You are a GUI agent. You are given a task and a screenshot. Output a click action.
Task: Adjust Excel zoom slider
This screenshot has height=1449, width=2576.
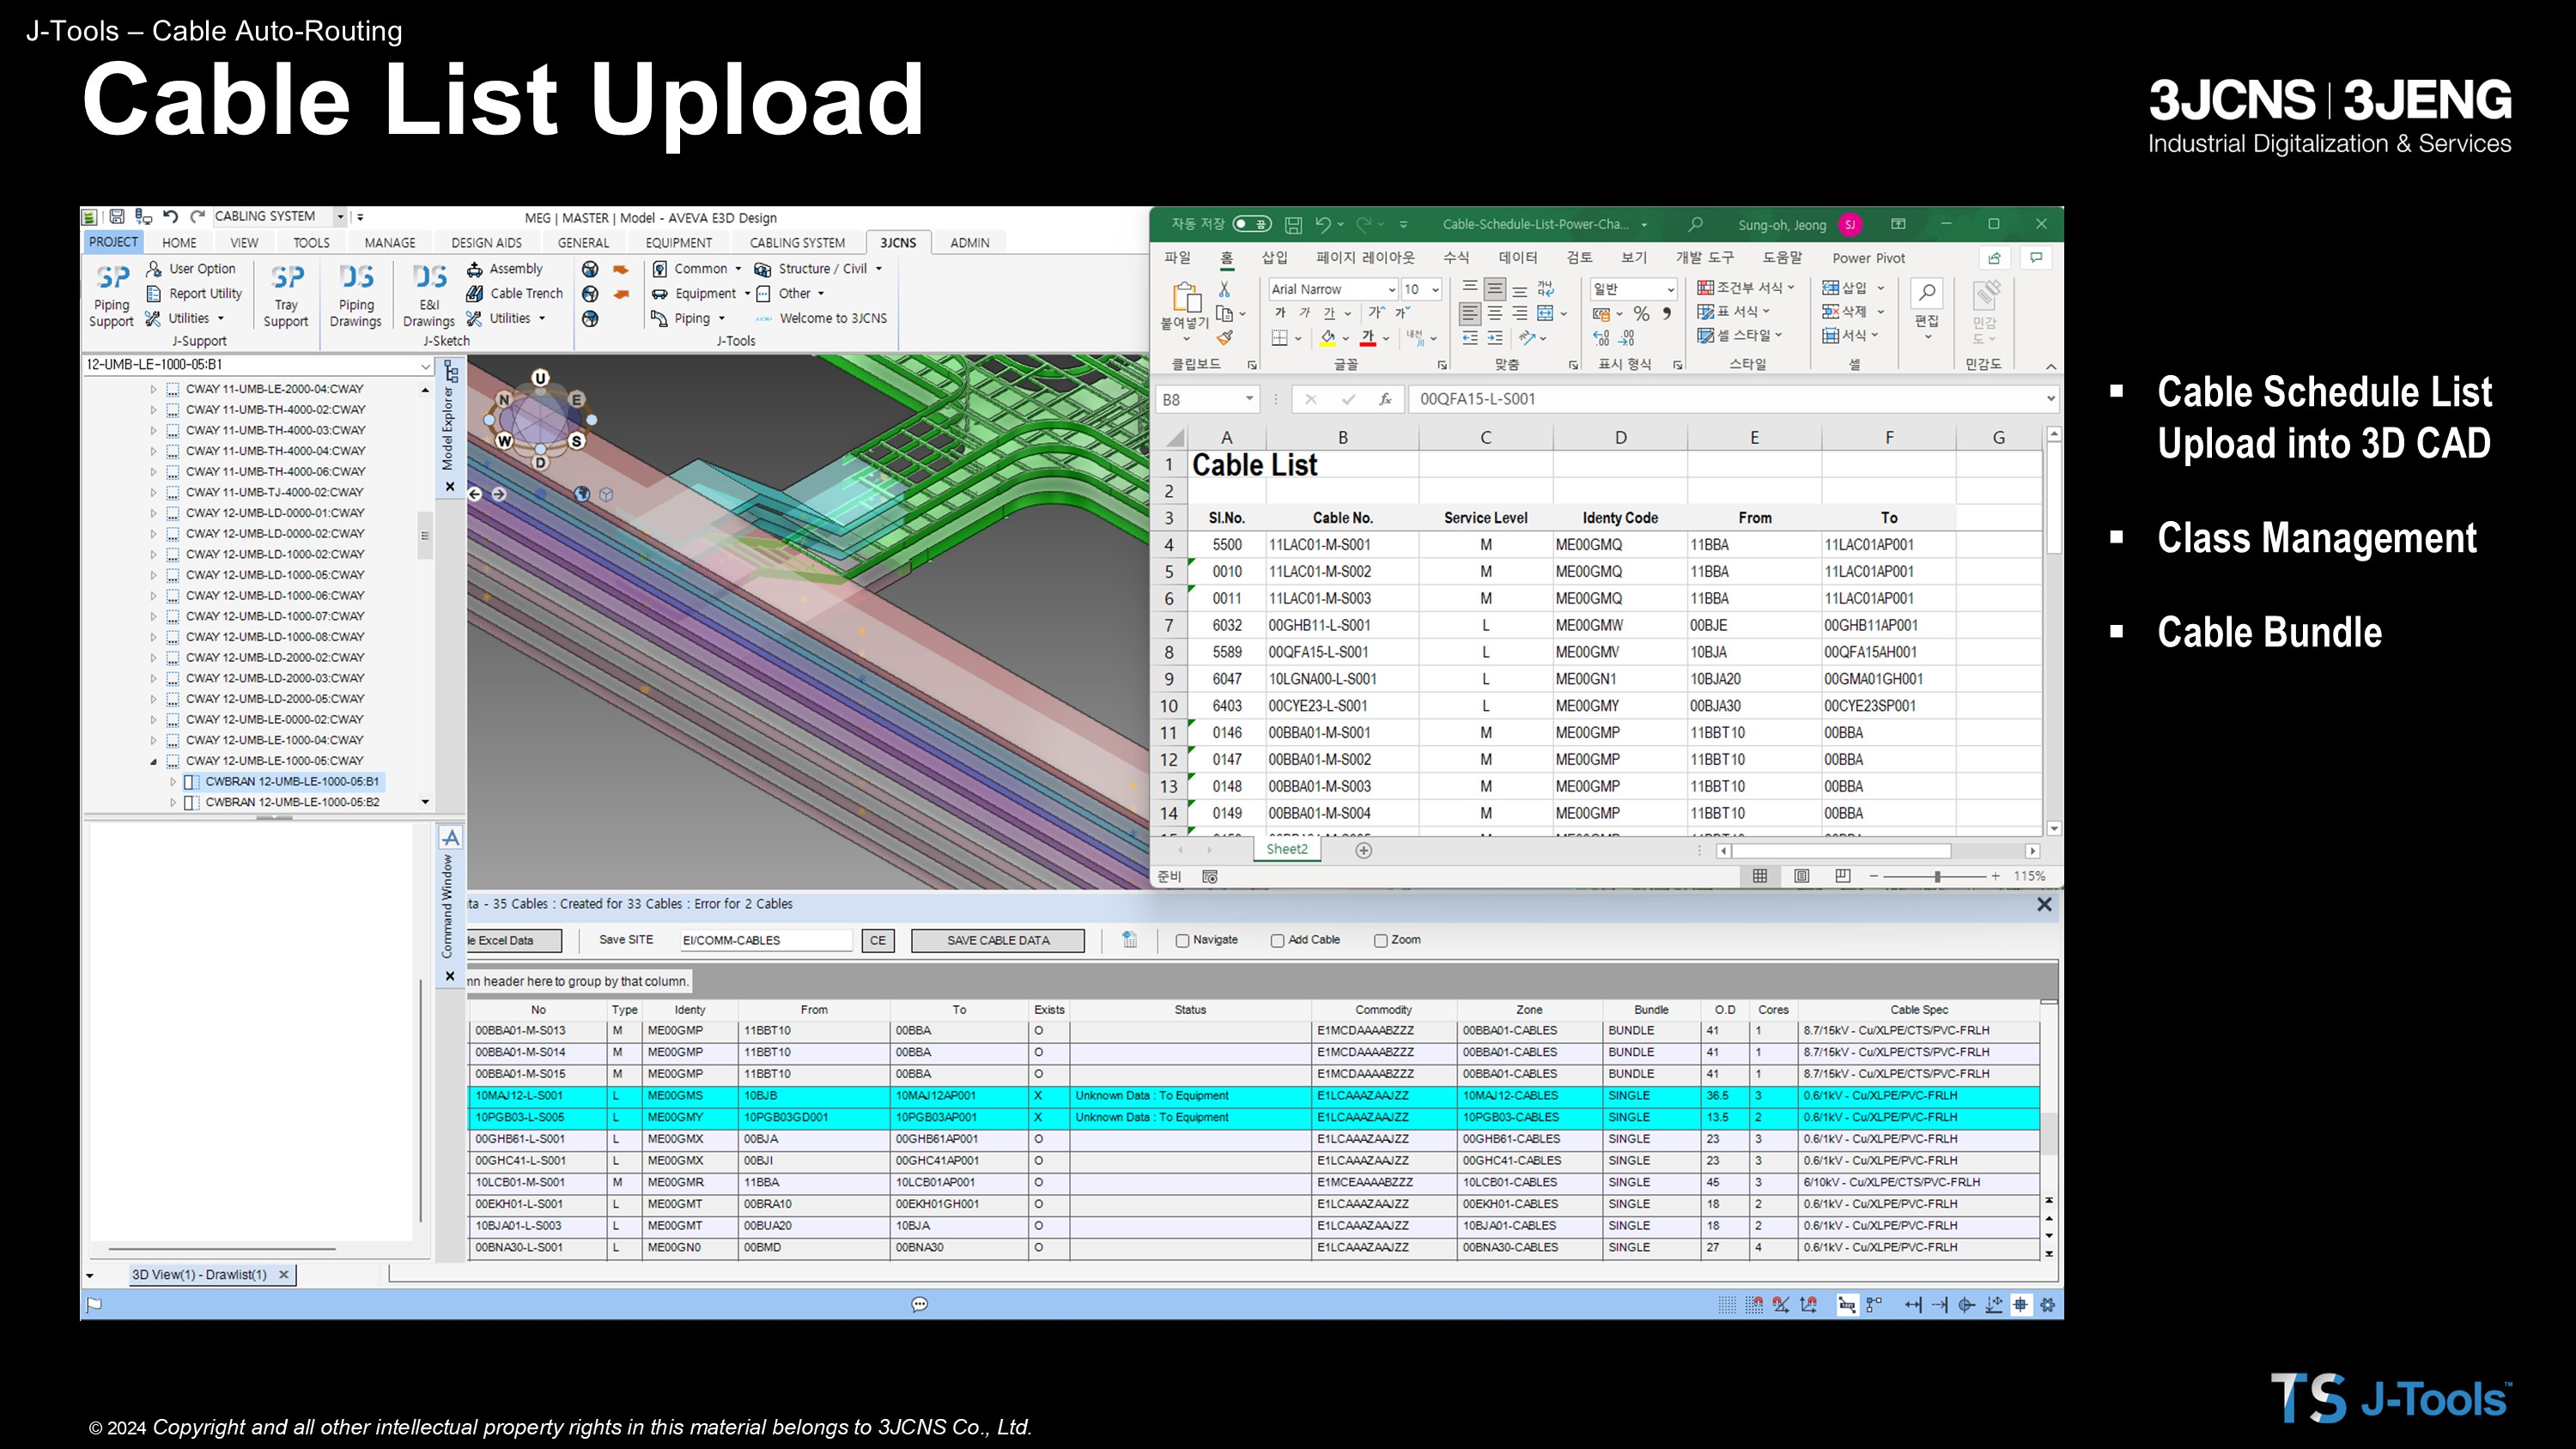tap(1936, 876)
